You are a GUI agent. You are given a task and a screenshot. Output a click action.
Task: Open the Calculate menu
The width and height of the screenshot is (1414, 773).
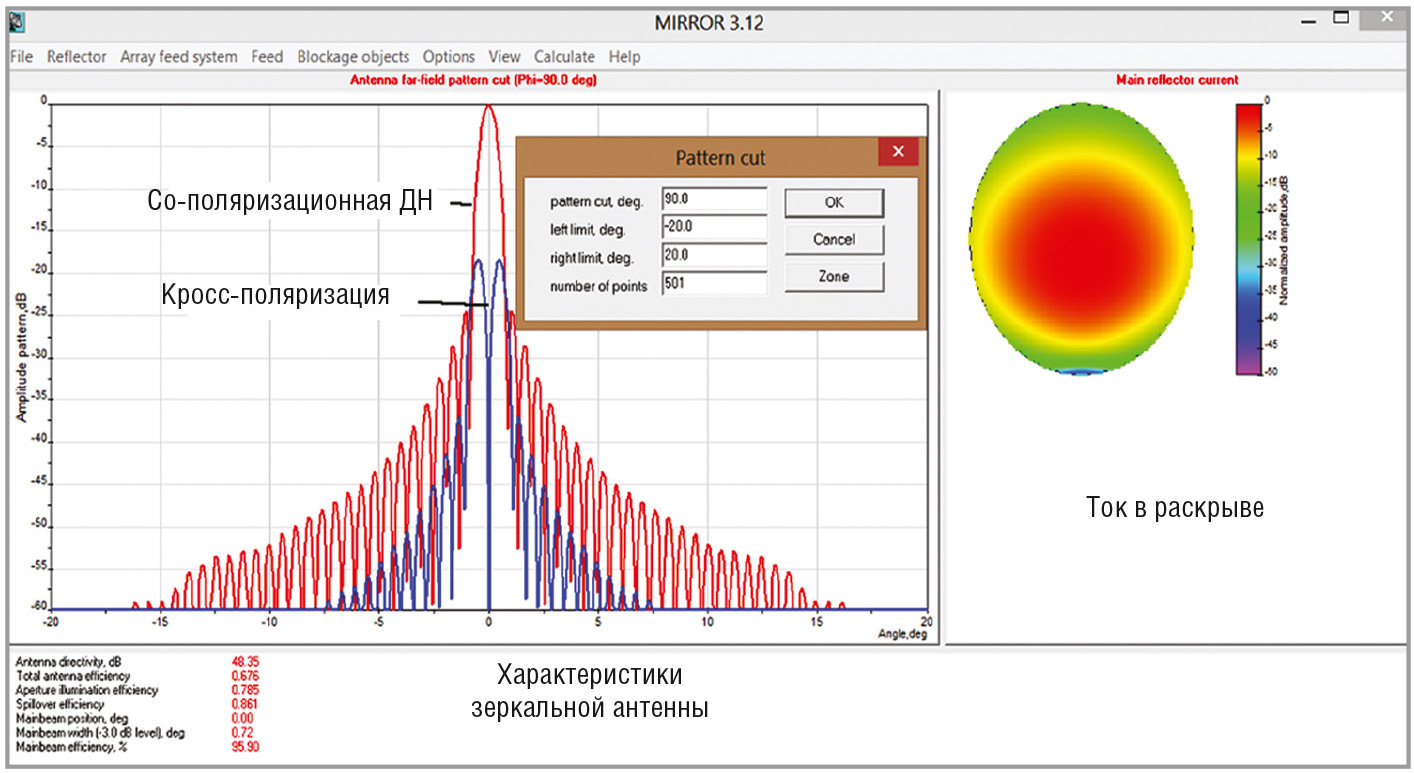pyautogui.click(x=564, y=57)
